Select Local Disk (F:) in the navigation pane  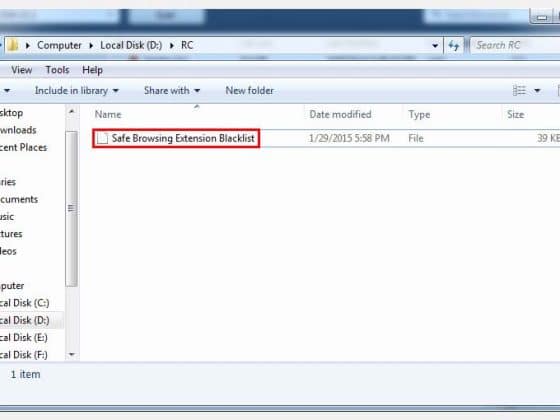pyautogui.click(x=24, y=354)
